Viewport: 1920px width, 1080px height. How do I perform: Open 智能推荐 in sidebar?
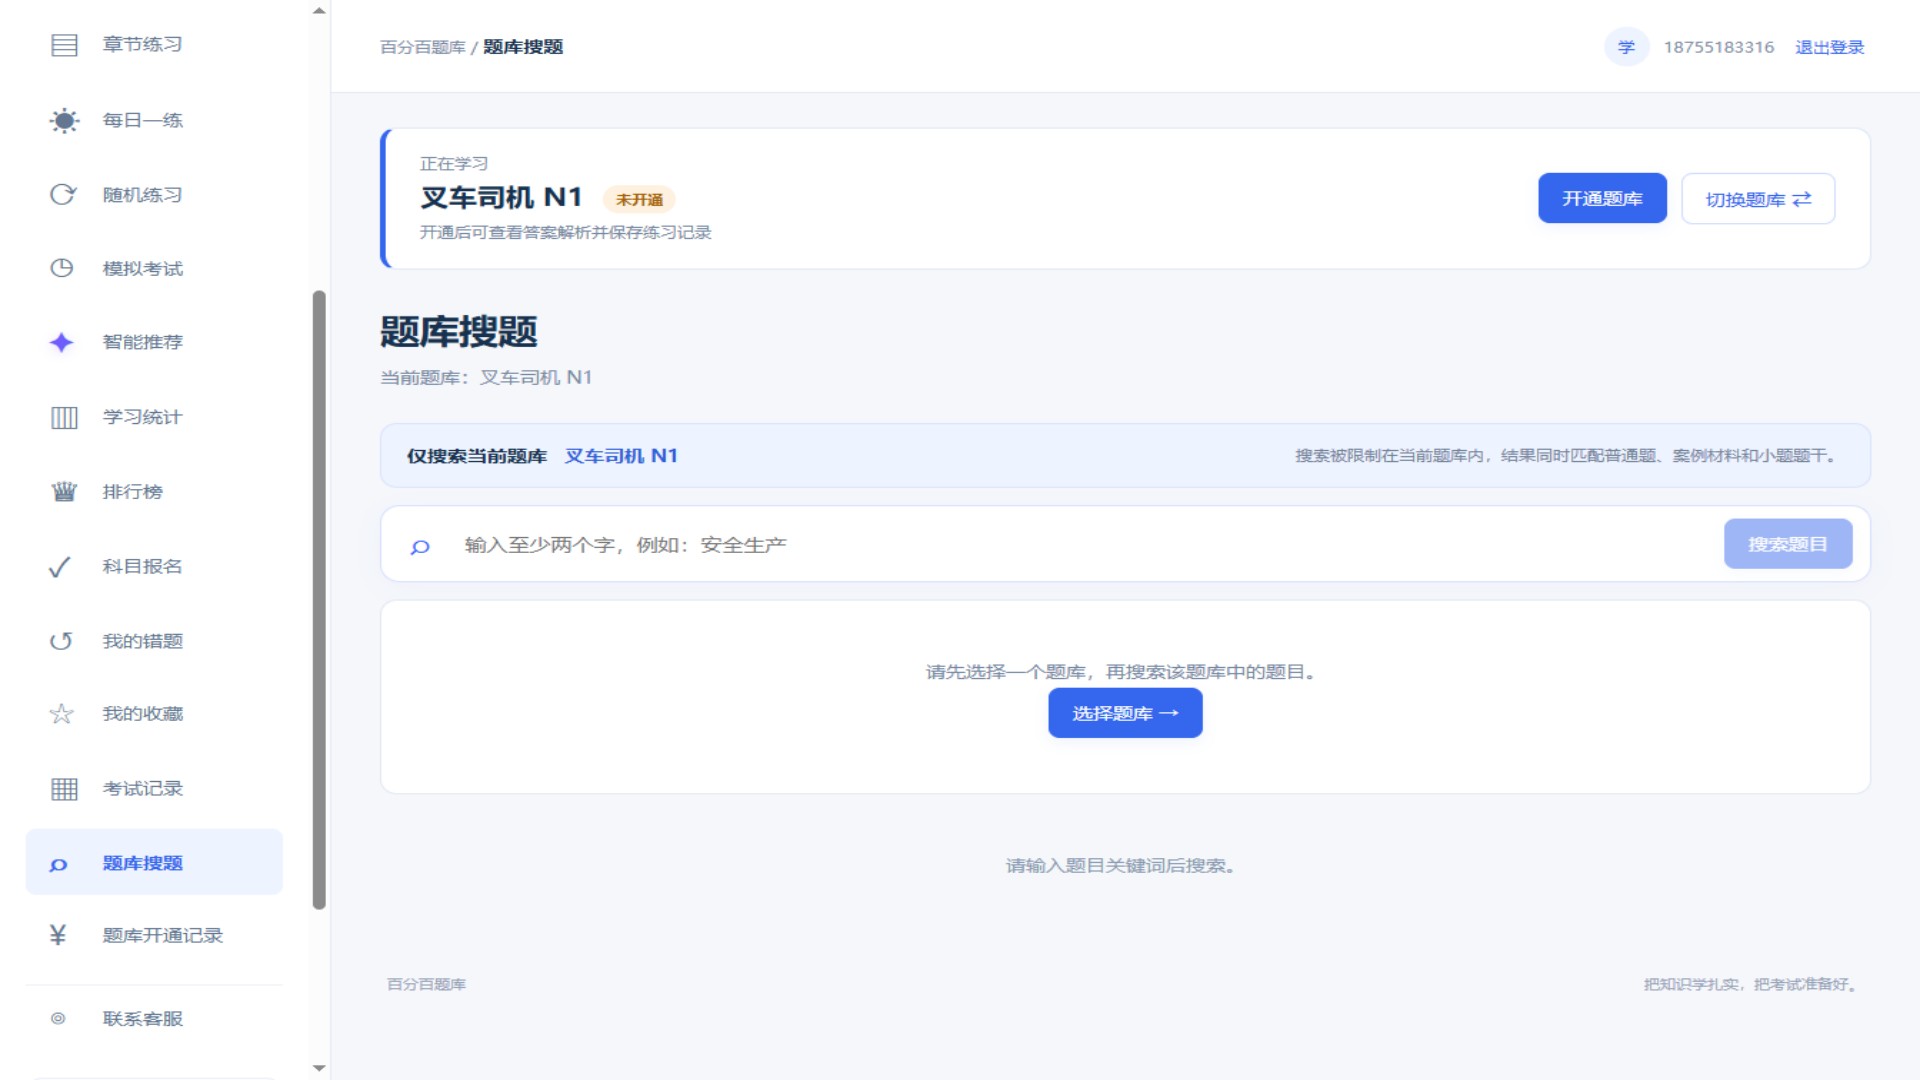[x=154, y=343]
